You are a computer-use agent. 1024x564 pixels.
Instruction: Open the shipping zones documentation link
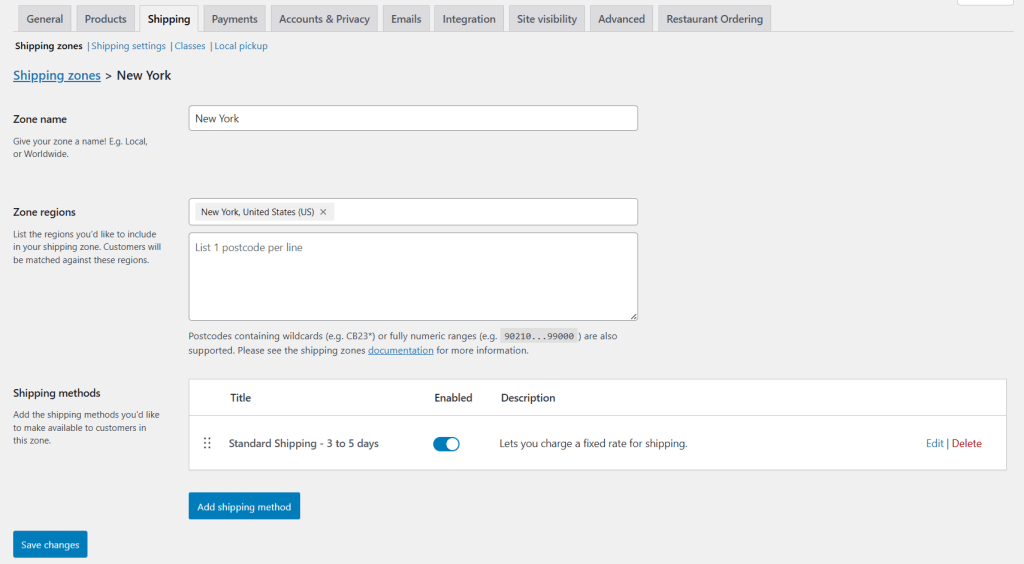click(400, 351)
